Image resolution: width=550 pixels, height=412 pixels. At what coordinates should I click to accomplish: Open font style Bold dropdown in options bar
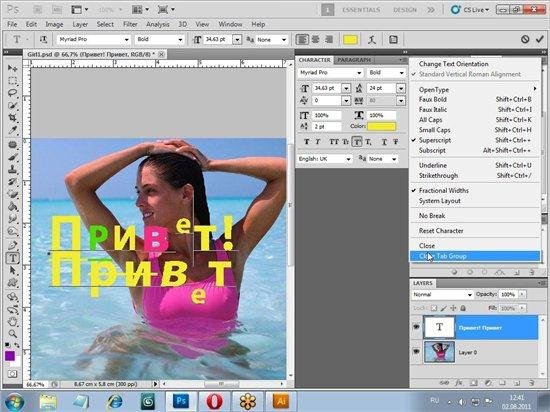point(180,40)
